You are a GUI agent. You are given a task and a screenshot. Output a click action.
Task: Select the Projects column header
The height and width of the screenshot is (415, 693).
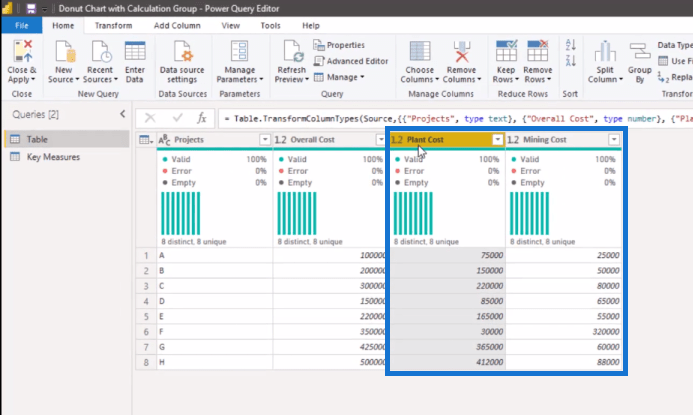coord(214,140)
